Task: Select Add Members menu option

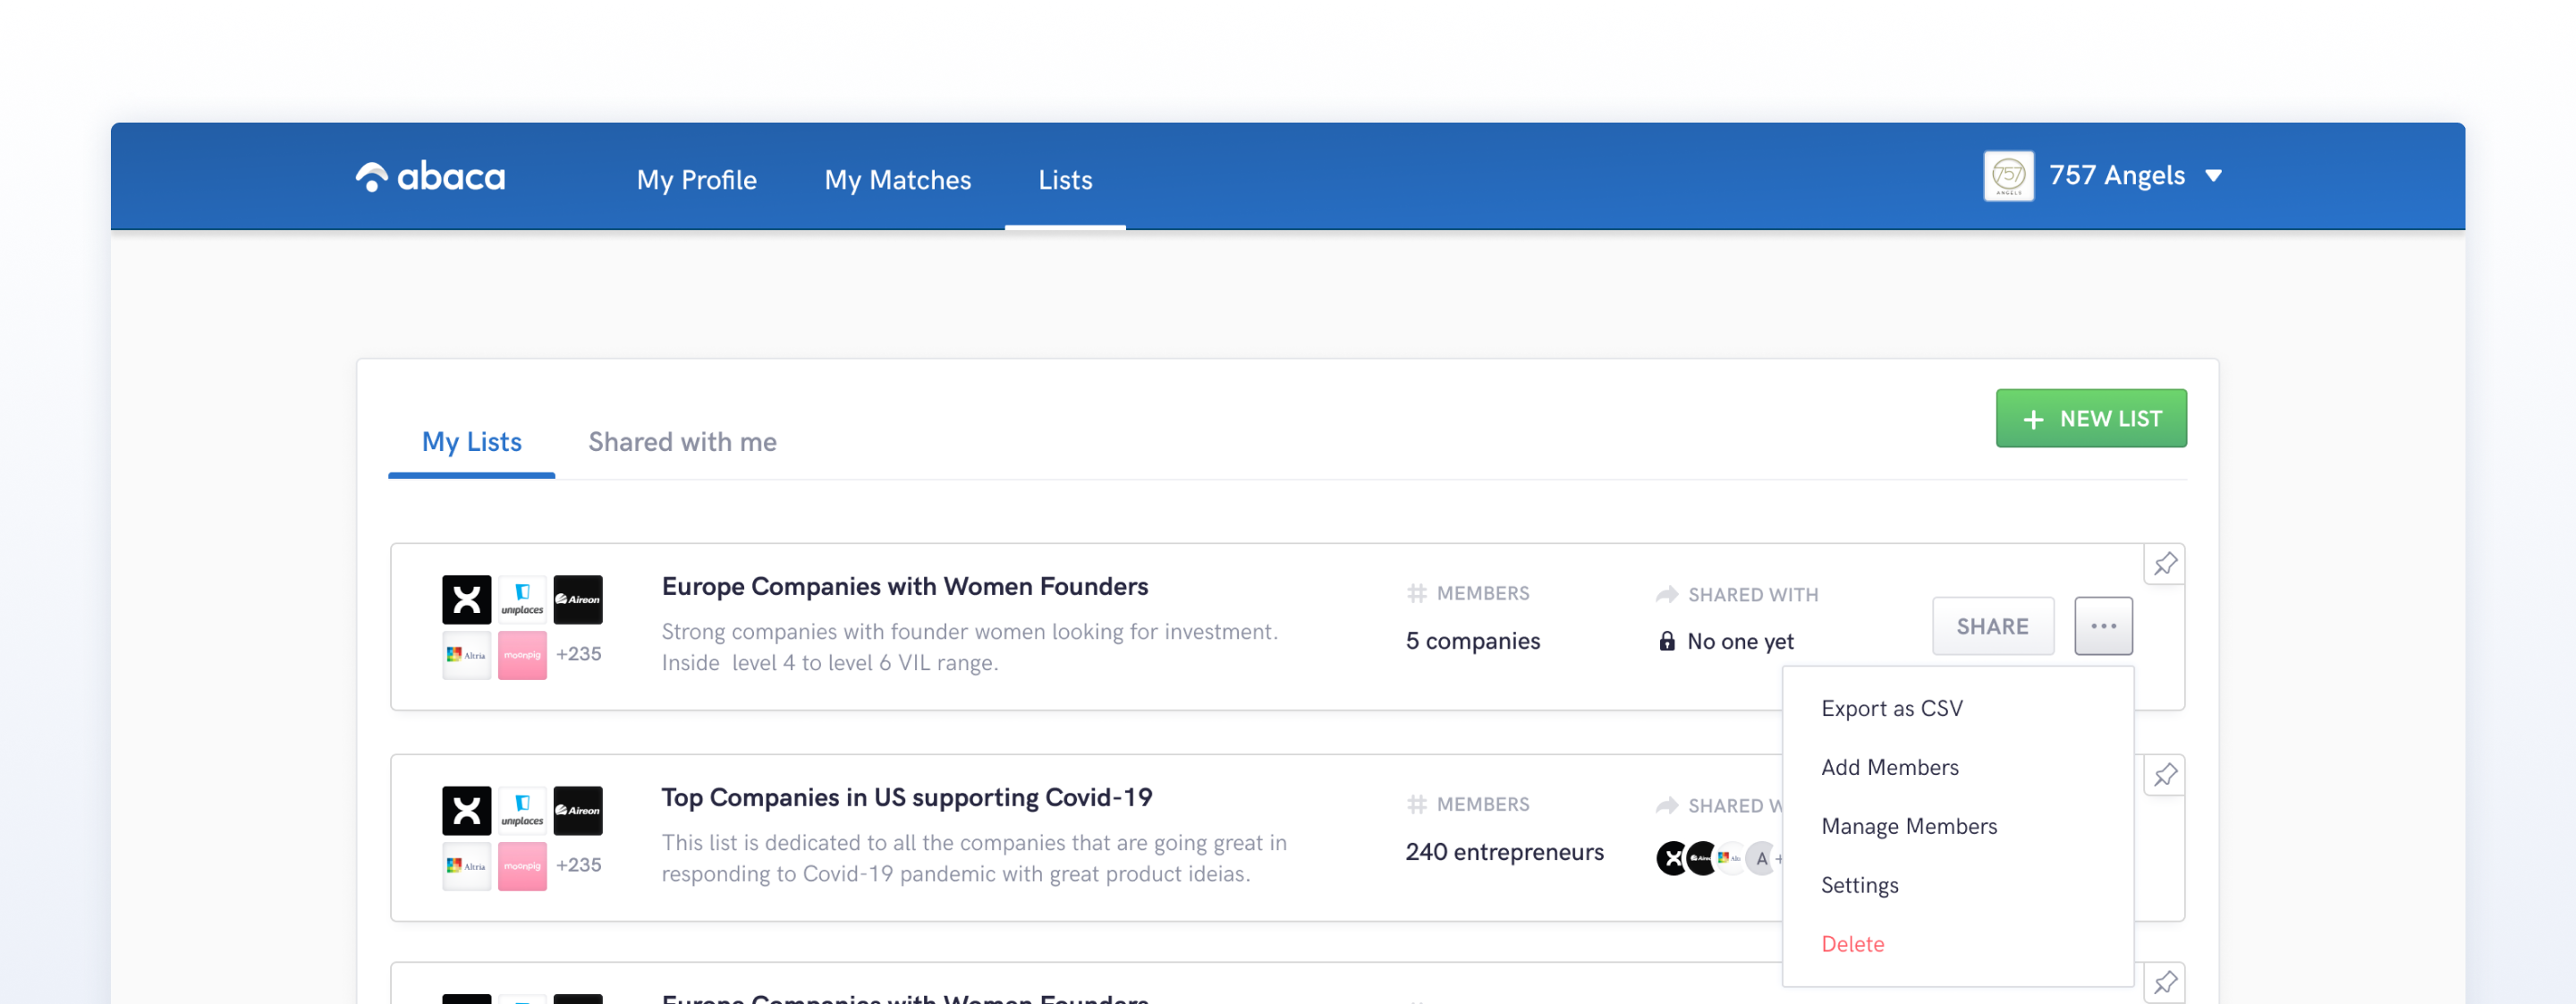Action: pyautogui.click(x=1889, y=767)
